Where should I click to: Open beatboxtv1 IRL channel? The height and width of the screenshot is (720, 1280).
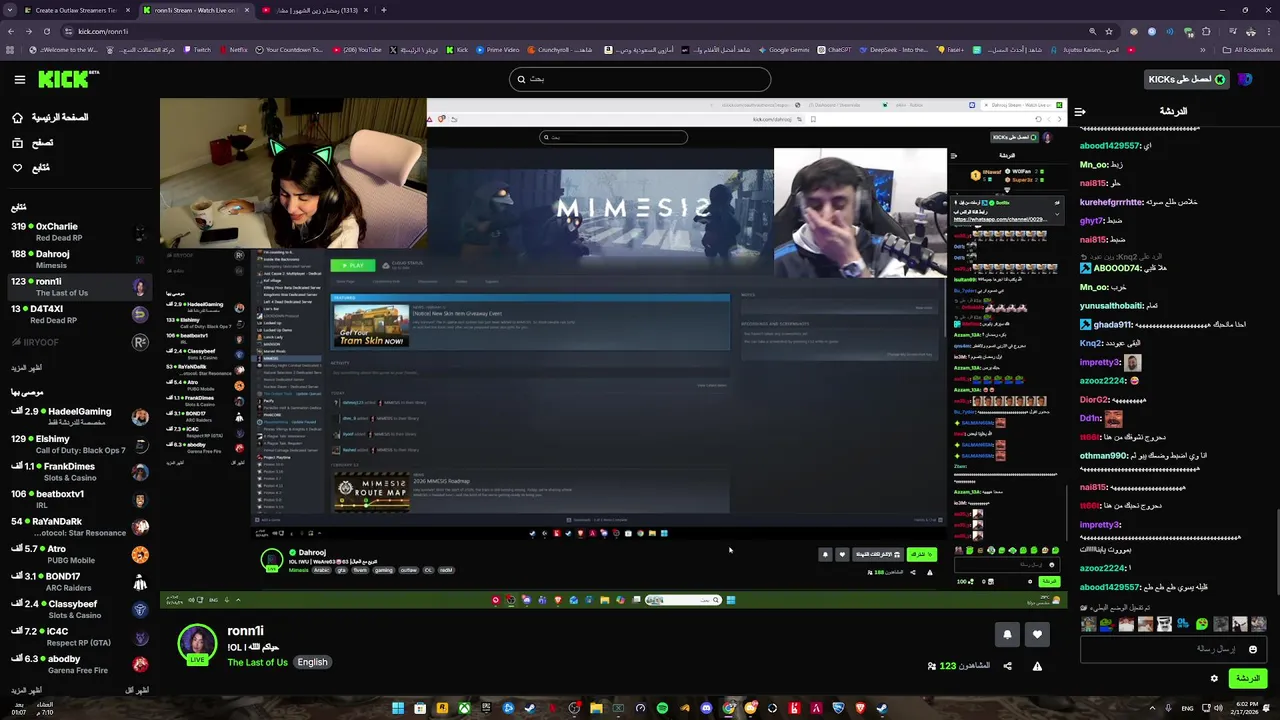click(x=78, y=499)
